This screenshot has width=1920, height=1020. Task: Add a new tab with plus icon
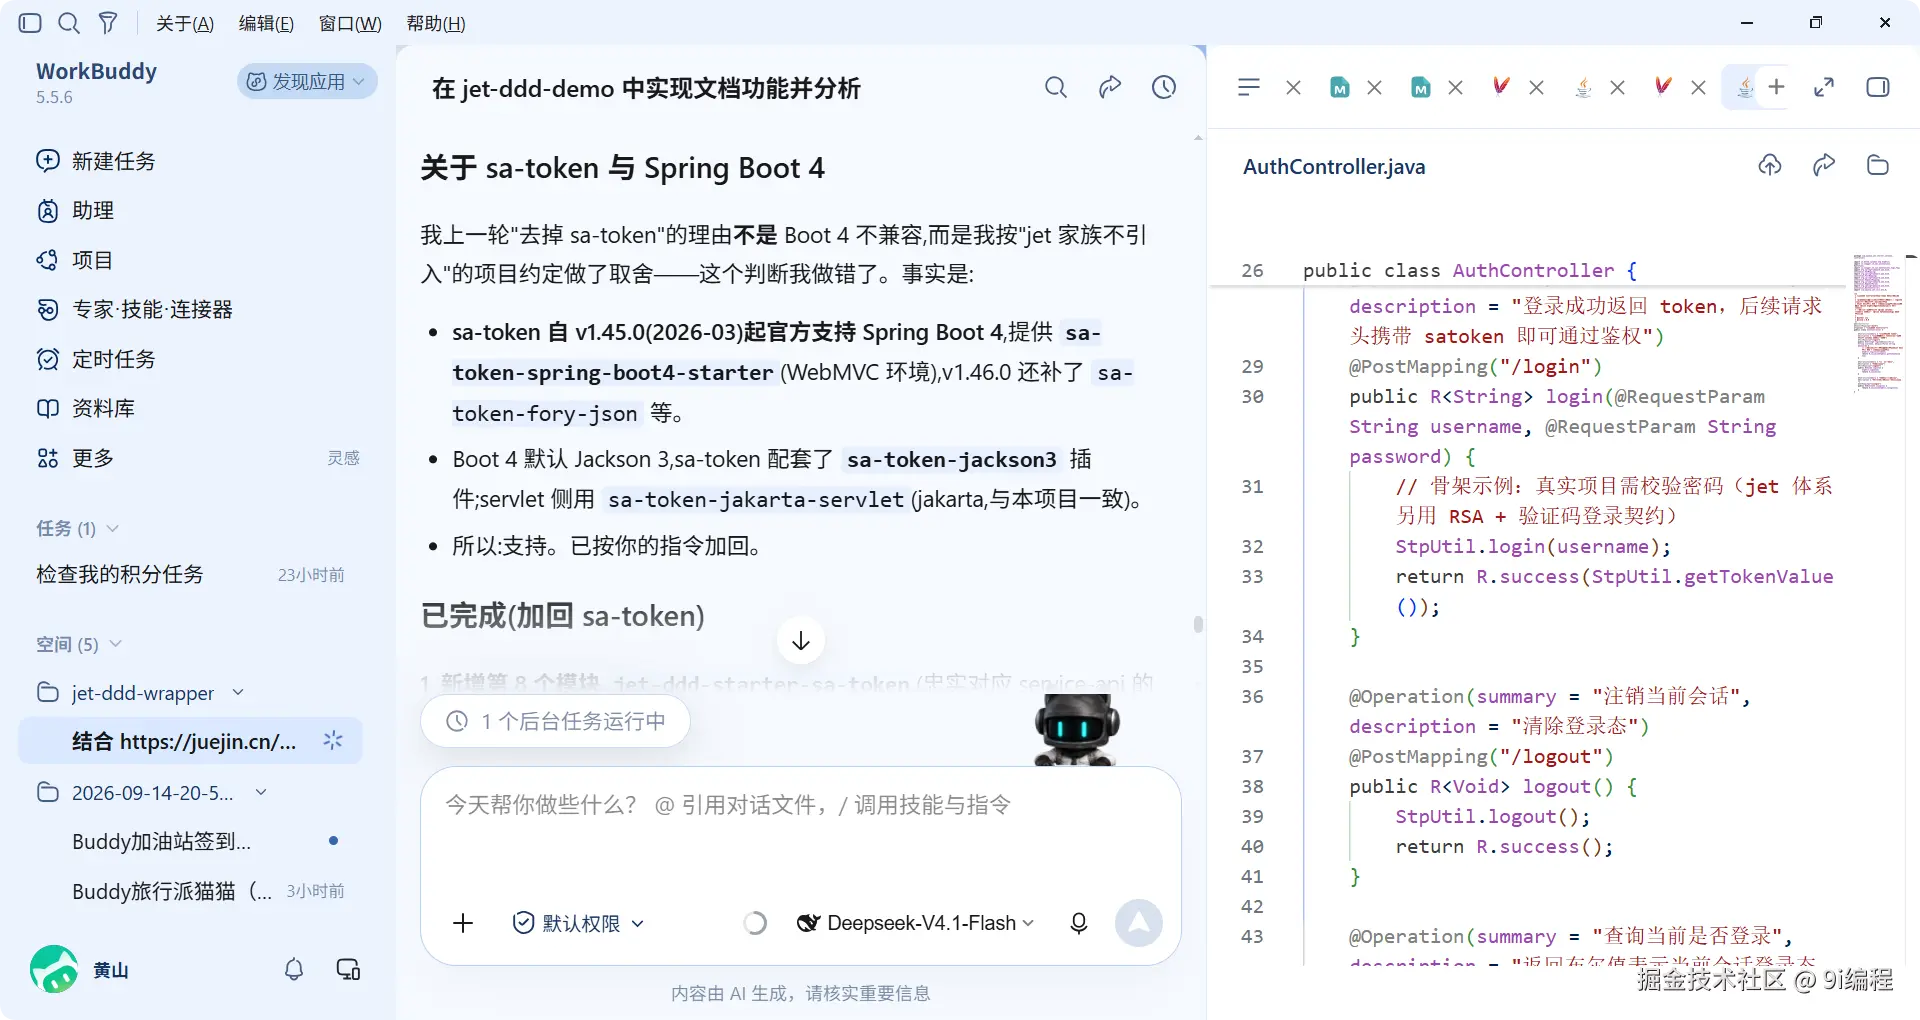[1776, 87]
